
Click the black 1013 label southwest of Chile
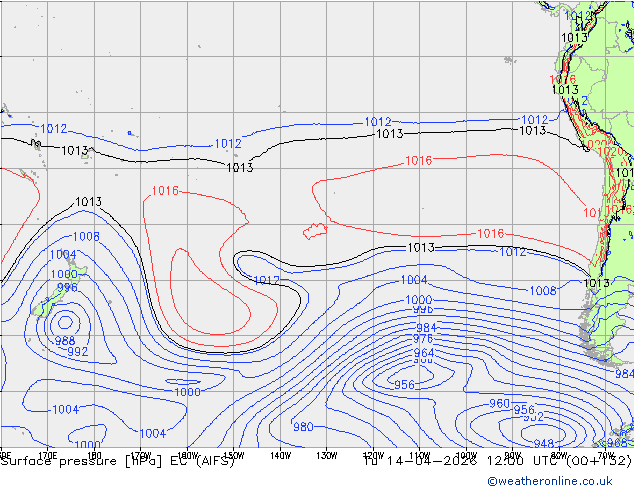tap(596, 283)
